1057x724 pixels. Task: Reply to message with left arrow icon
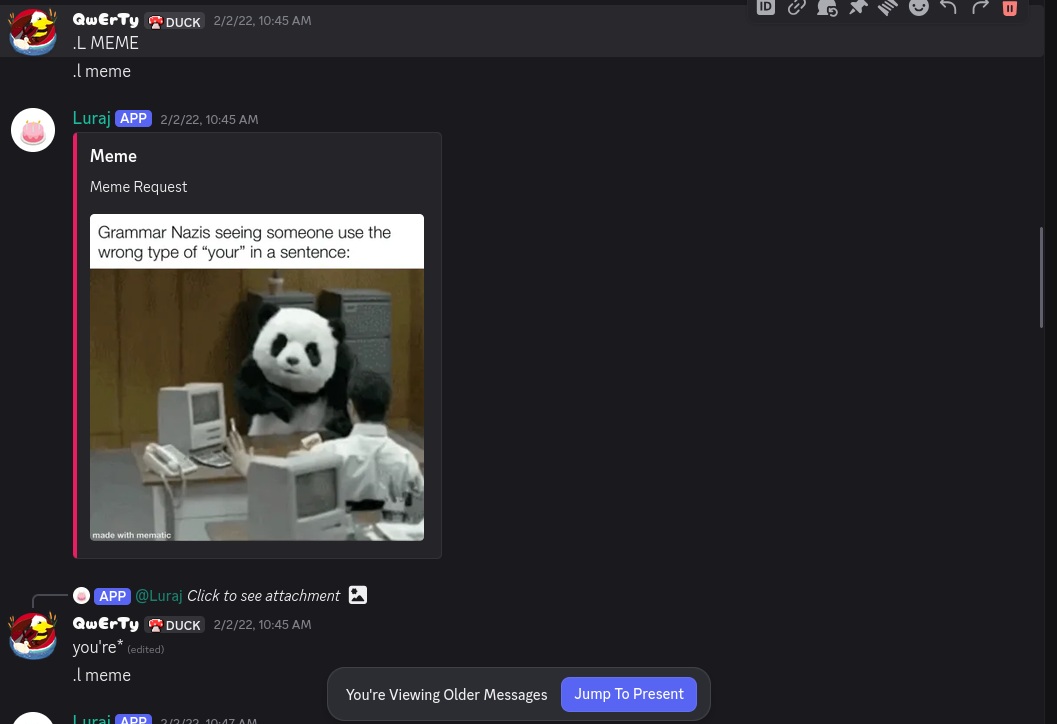coord(948,7)
